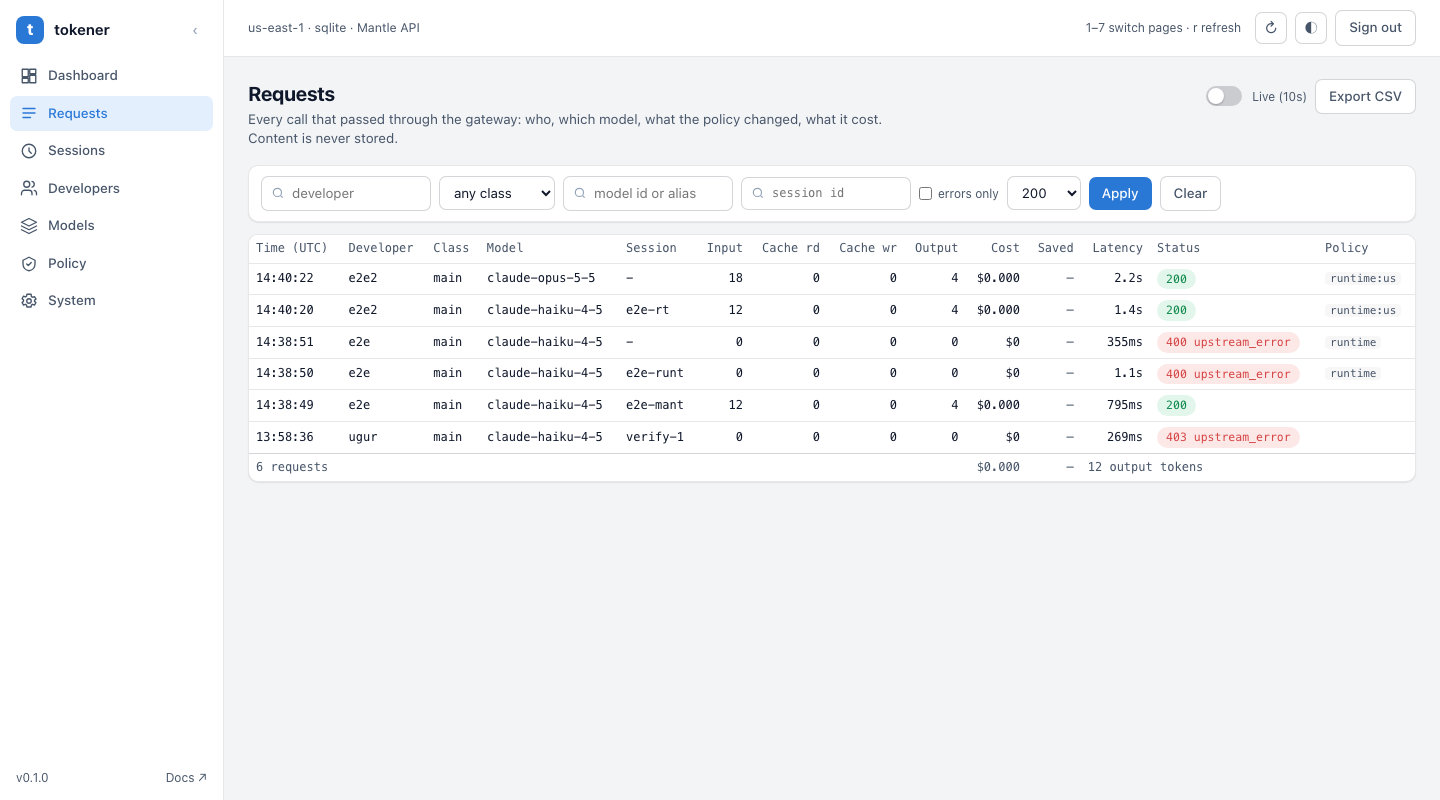Check the errors only checkbox
Image resolution: width=1440 pixels, height=800 pixels.
(925, 194)
